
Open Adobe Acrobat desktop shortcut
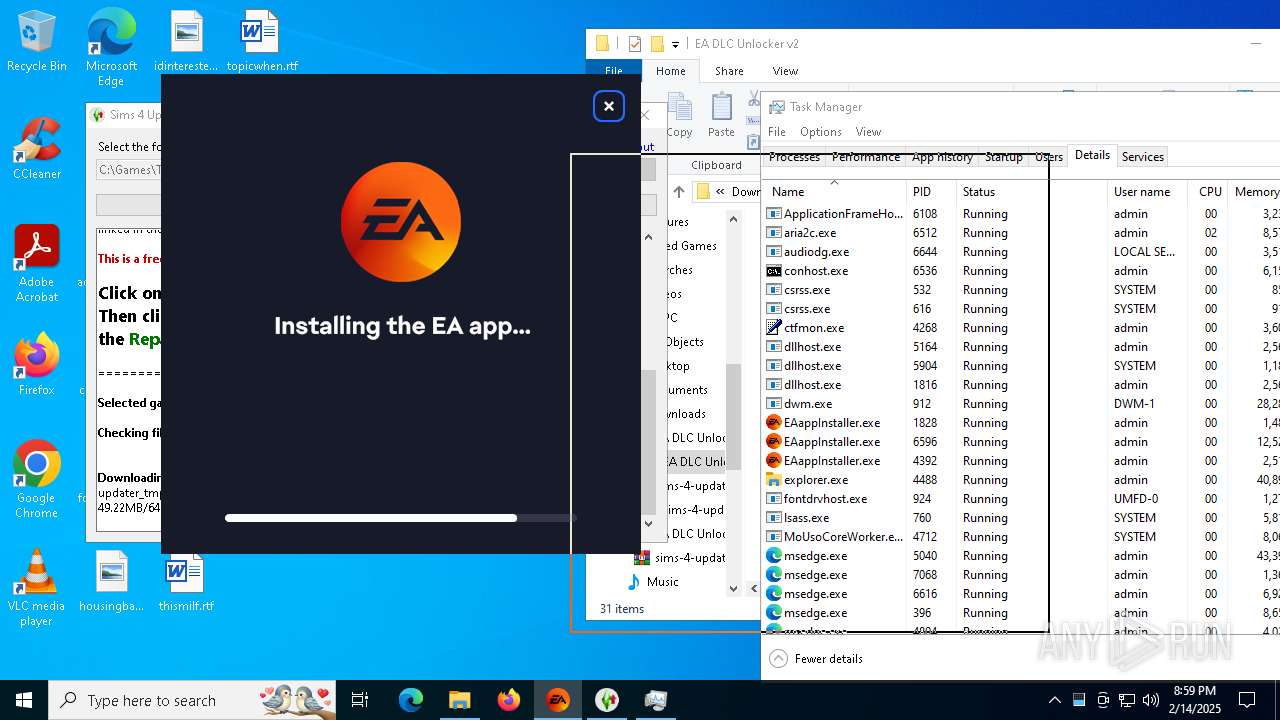[37, 263]
